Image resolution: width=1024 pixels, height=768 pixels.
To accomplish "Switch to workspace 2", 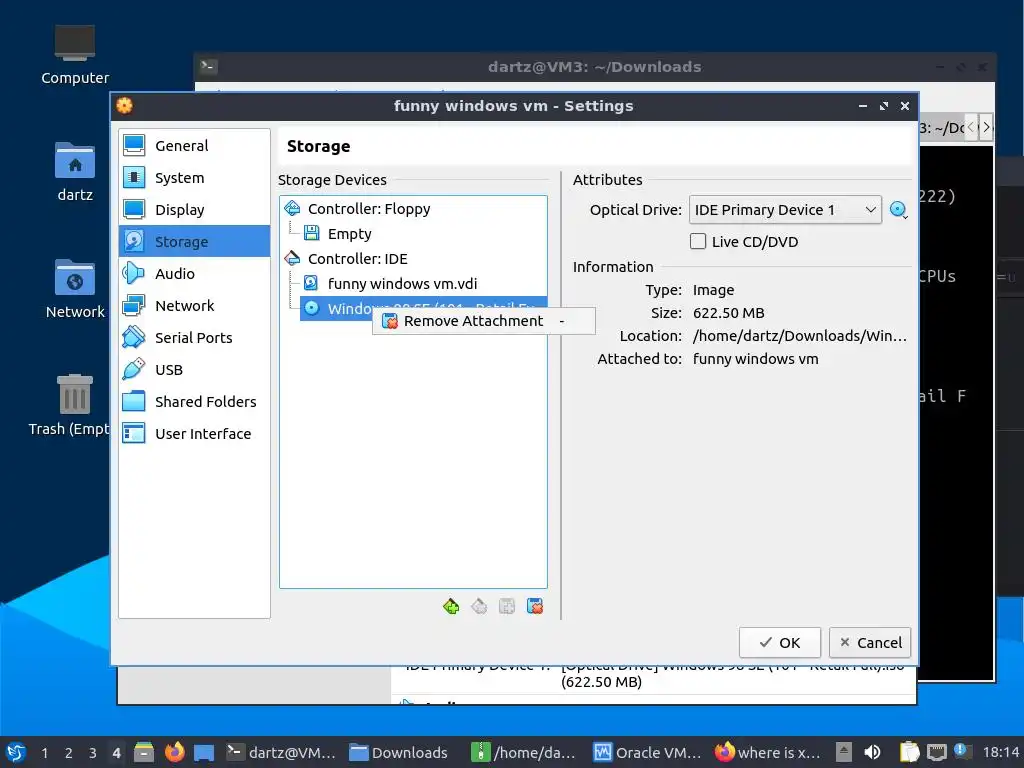I will pyautogui.click(x=69, y=753).
